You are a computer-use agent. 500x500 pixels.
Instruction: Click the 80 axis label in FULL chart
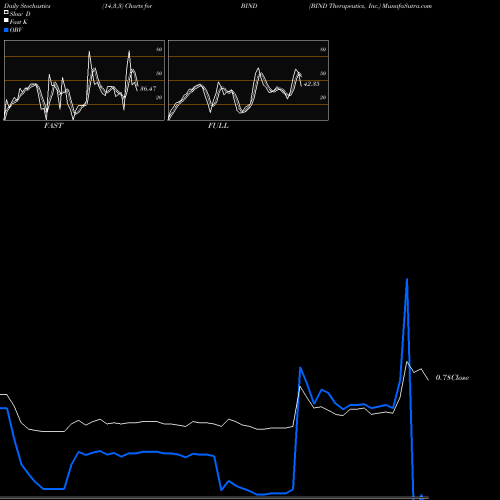coord(323,49)
